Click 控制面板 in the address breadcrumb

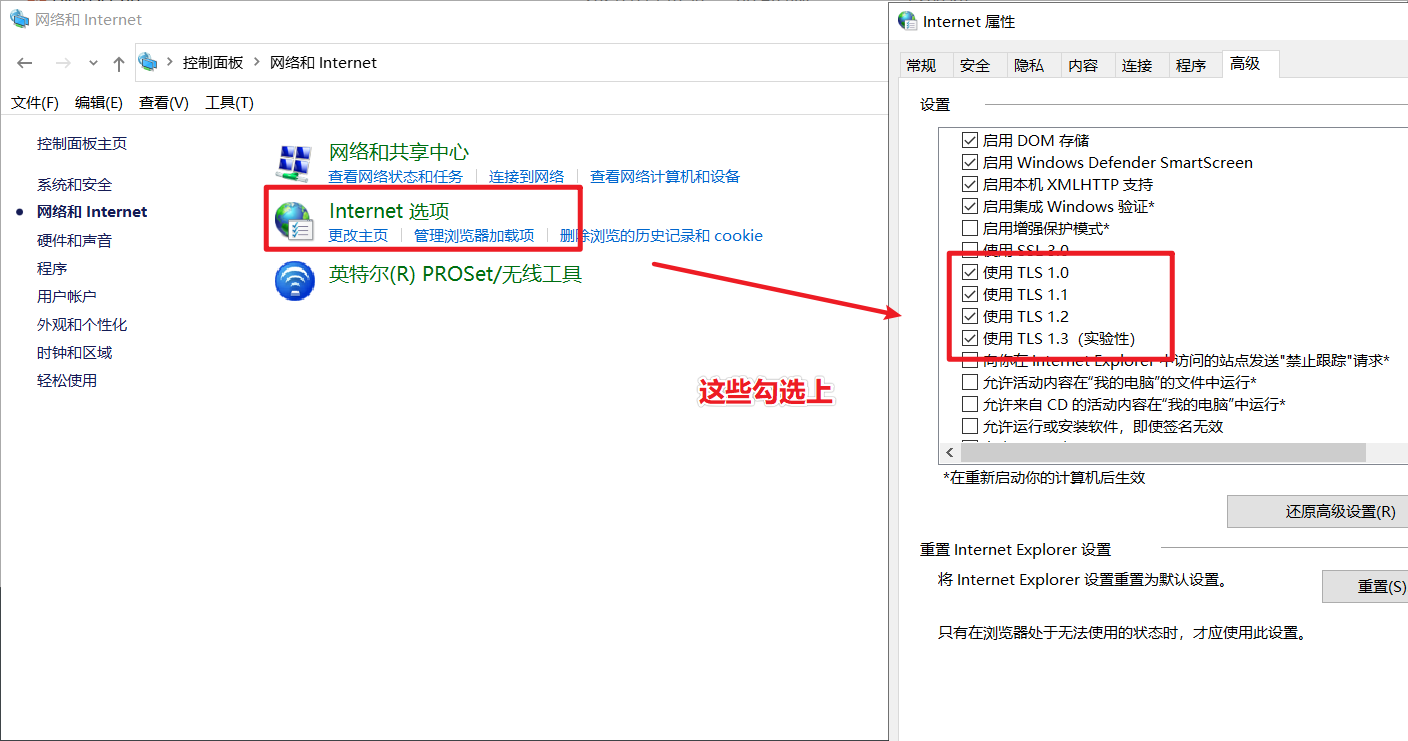coord(213,63)
